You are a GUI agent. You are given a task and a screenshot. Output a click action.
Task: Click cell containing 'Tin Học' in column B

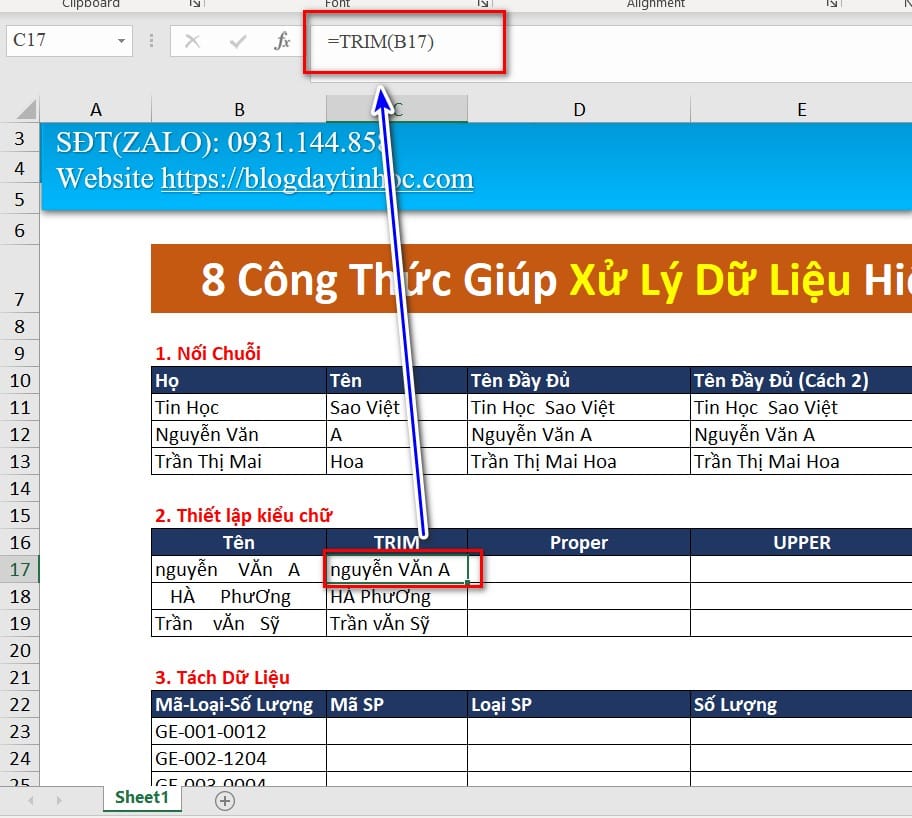(x=239, y=407)
